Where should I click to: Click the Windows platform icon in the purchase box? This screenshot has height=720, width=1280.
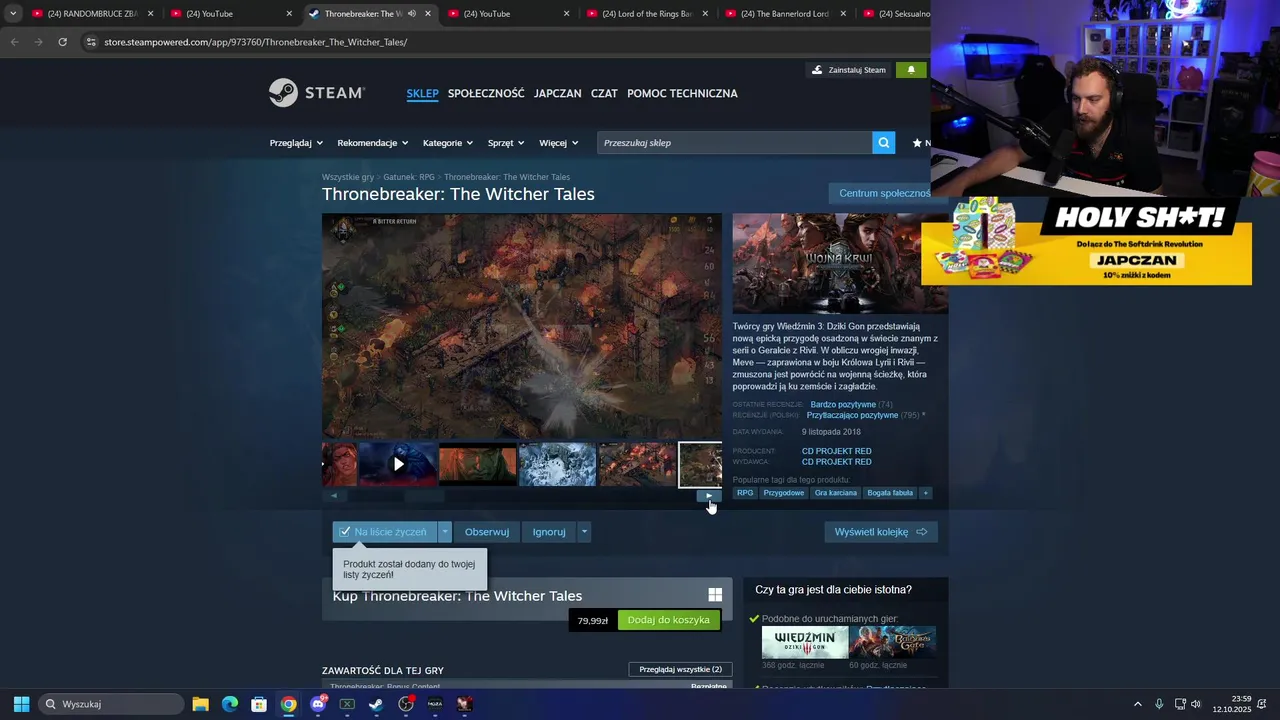point(715,595)
